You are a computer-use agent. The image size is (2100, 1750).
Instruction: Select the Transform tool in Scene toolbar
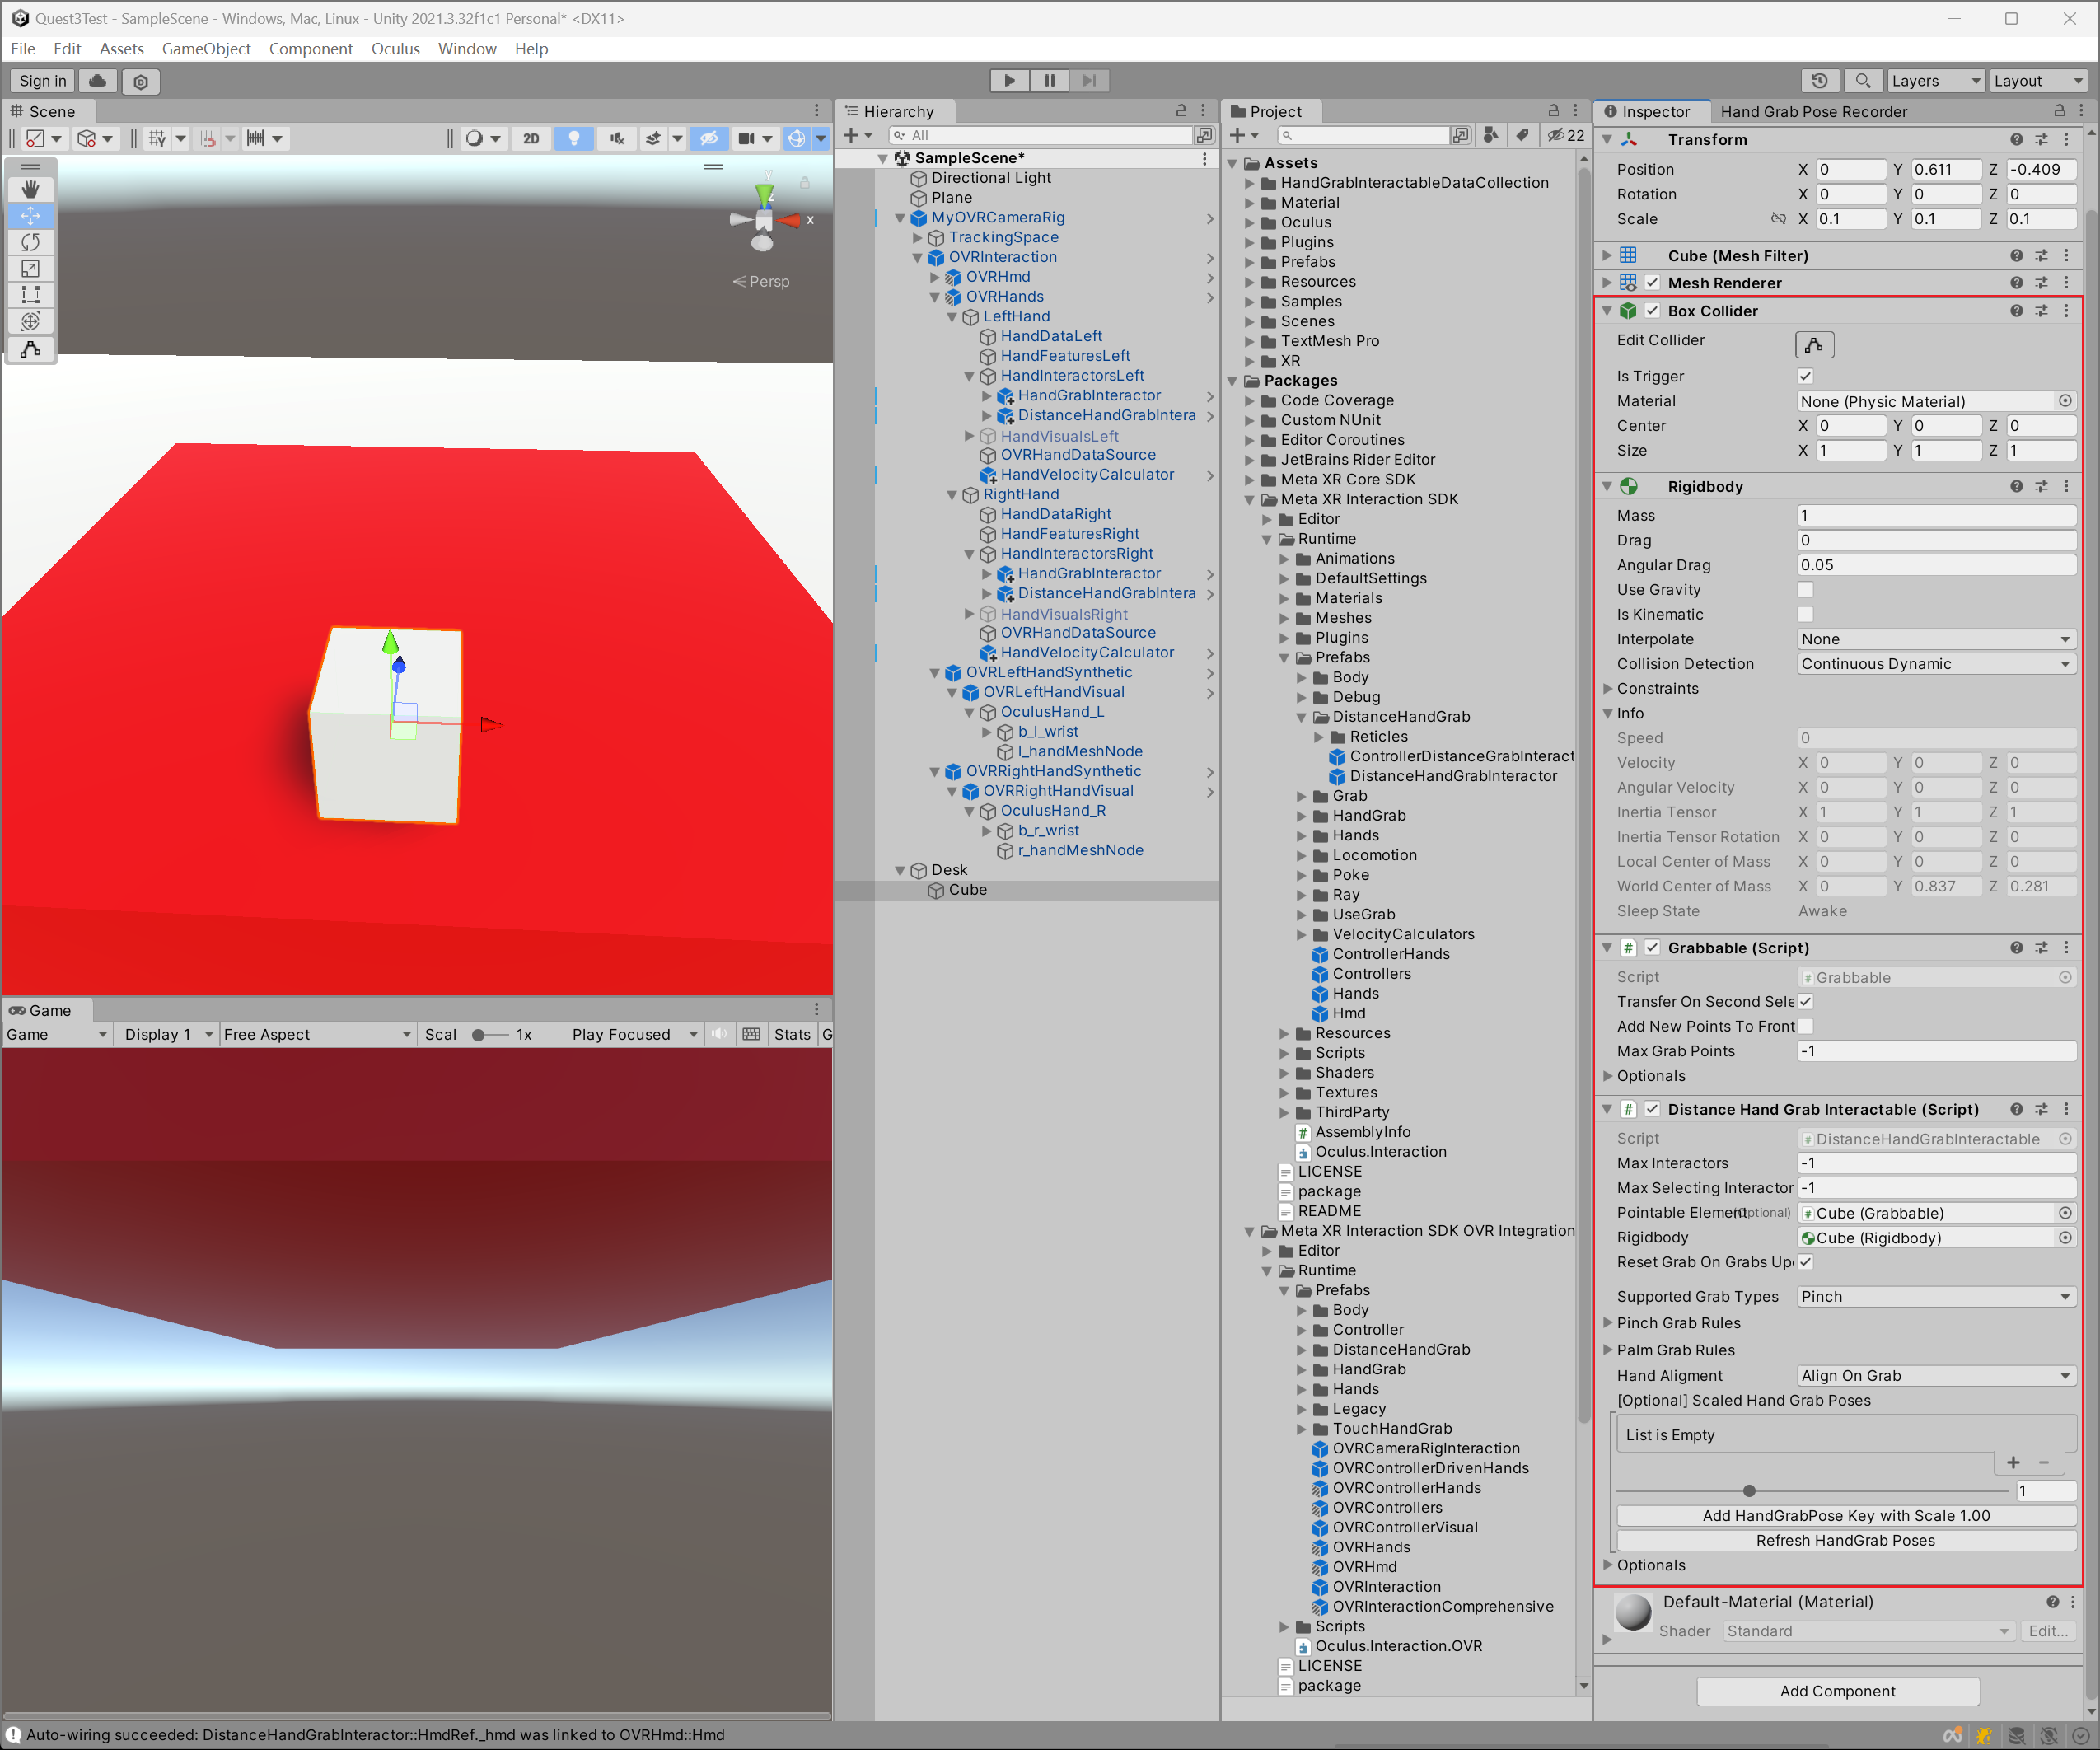[x=31, y=321]
